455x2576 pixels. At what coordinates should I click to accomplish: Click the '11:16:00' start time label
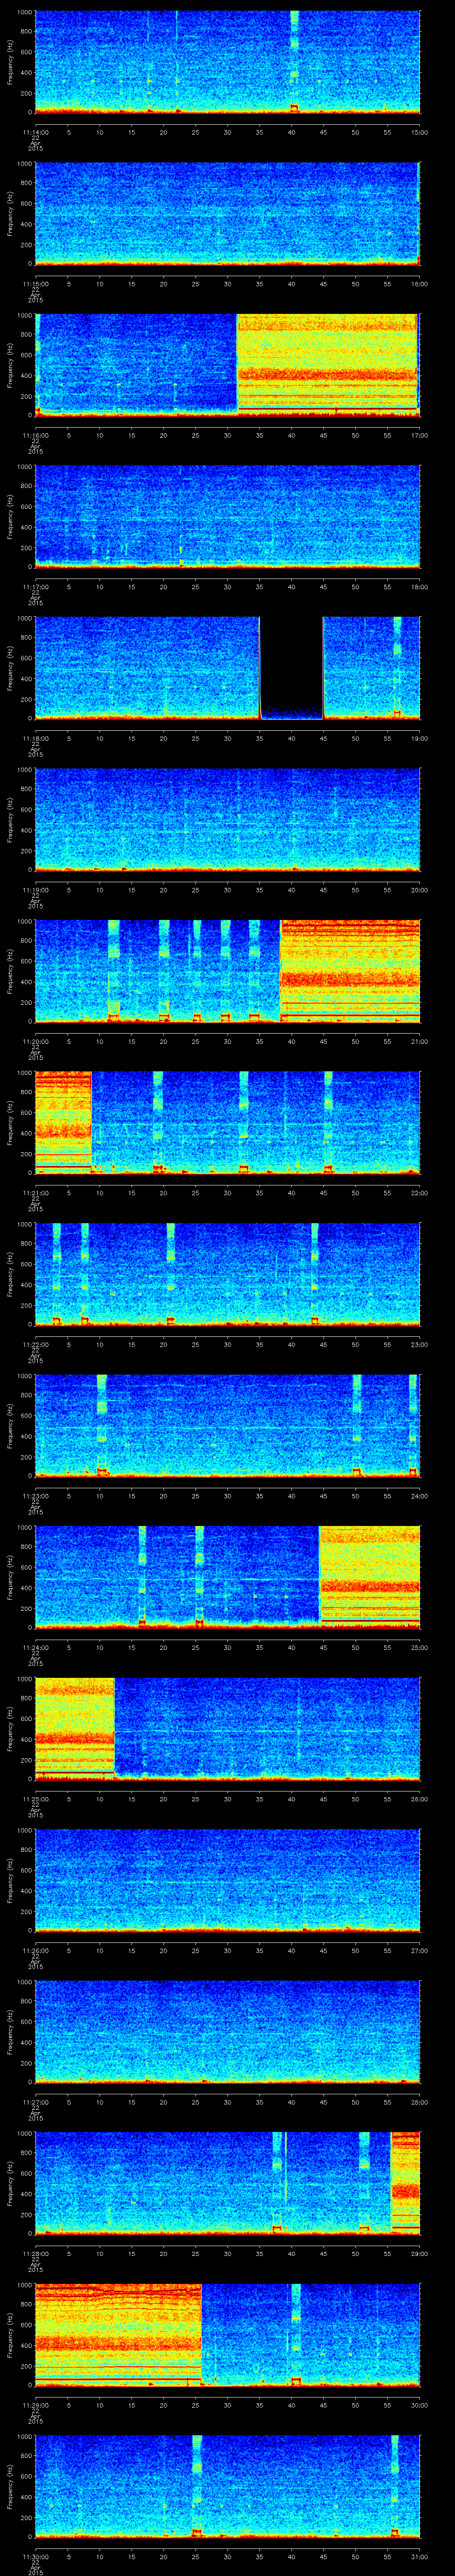(x=35, y=435)
